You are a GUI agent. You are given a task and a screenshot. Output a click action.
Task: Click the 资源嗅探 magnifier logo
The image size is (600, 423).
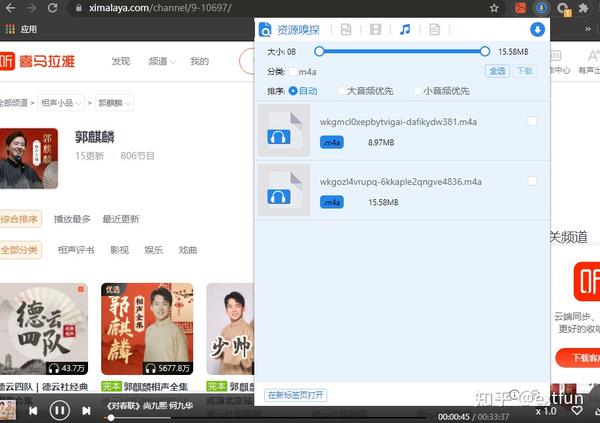[265, 29]
